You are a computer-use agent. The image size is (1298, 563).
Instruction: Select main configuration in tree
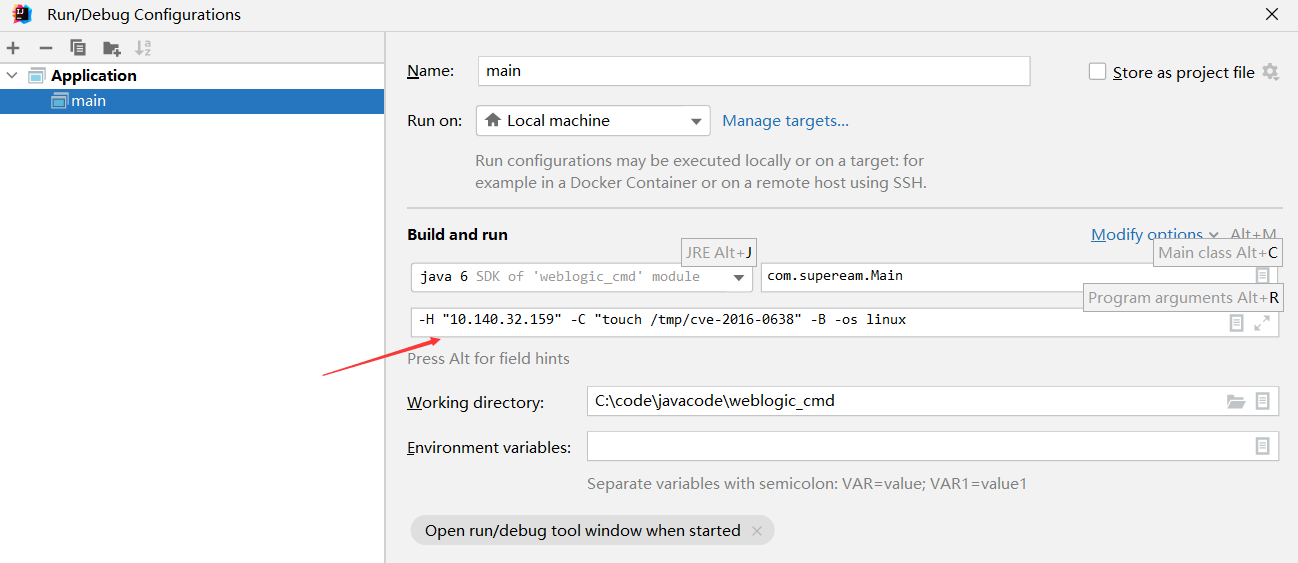click(192, 101)
